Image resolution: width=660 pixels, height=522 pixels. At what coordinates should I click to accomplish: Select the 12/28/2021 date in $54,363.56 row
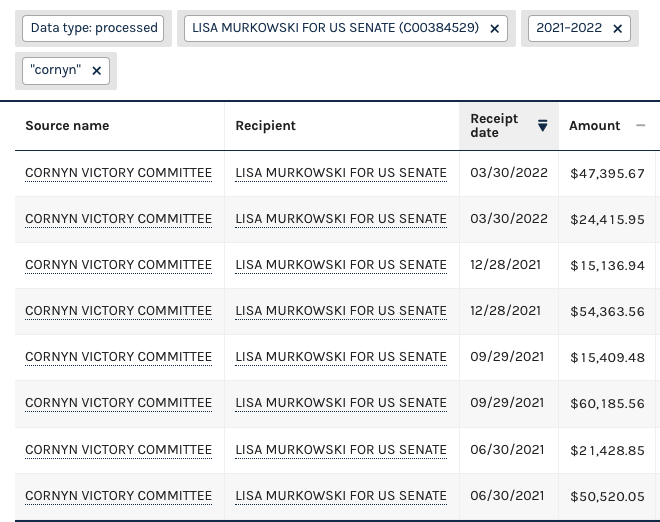coord(505,311)
